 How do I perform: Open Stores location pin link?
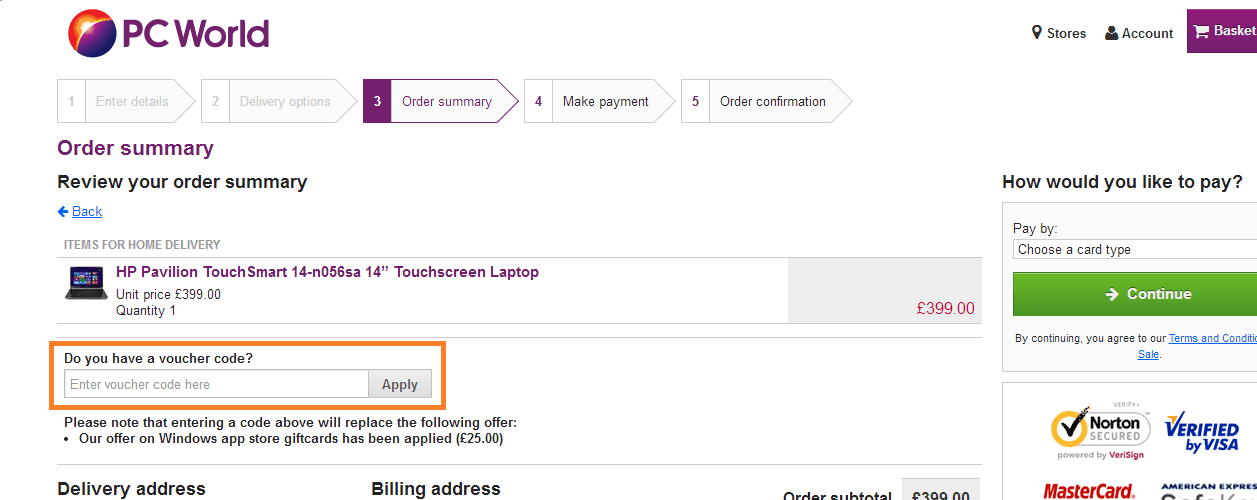click(1058, 33)
